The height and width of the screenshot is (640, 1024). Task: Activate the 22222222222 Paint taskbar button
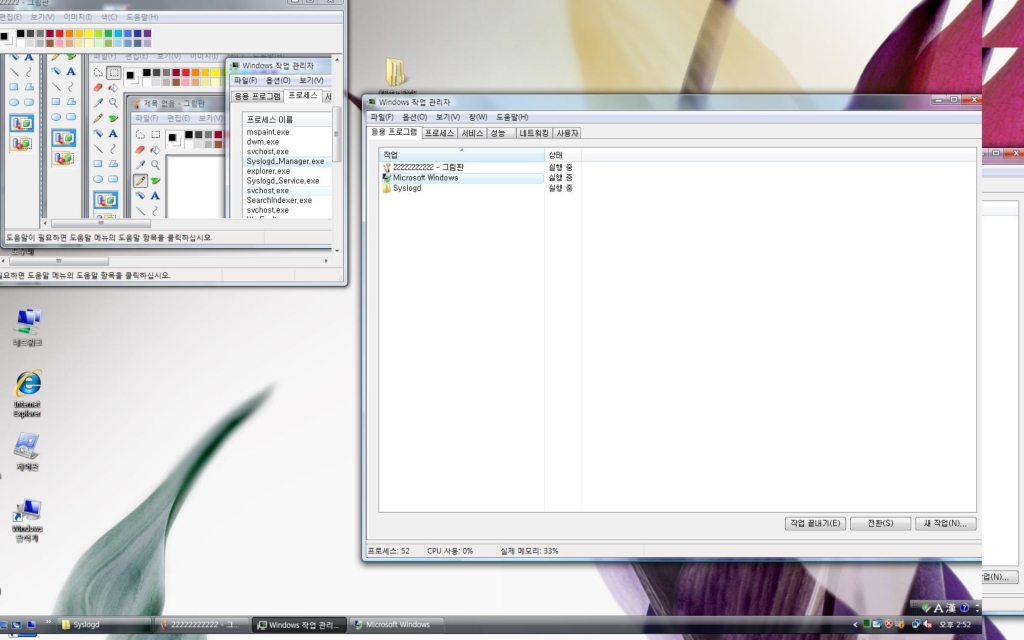click(x=202, y=624)
